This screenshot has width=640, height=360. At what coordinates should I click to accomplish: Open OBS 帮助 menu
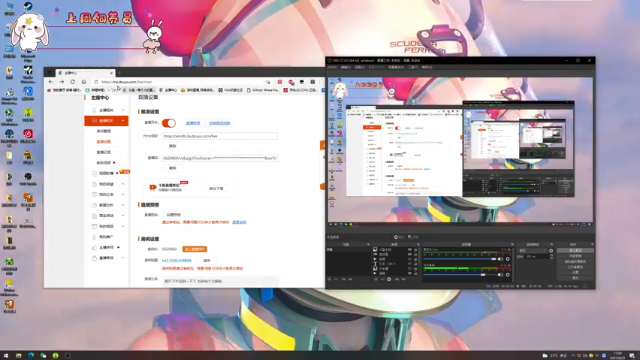point(427,67)
